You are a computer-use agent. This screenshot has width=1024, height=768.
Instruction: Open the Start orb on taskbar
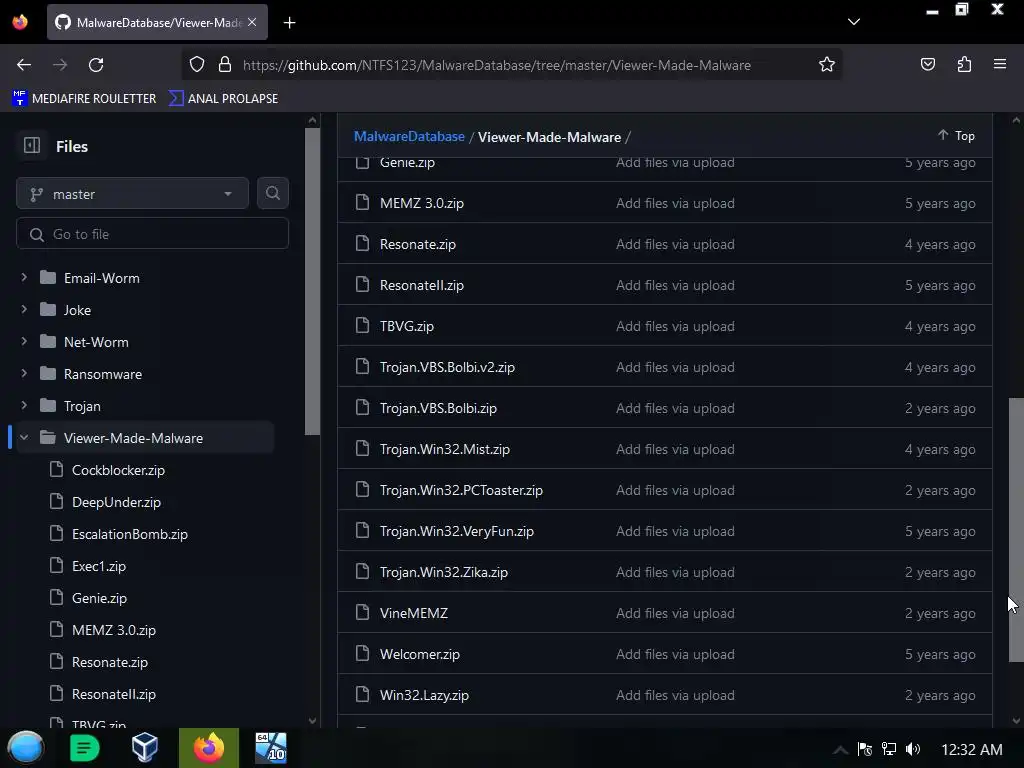25,748
